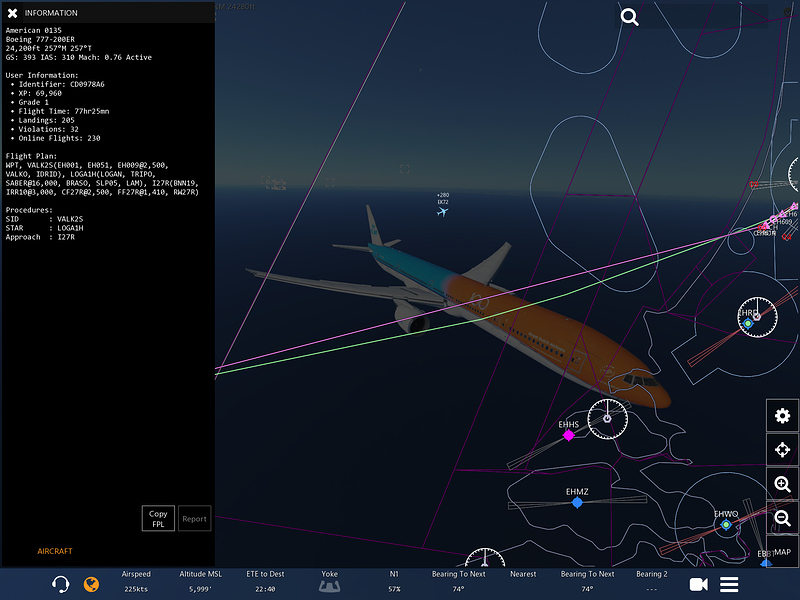The height and width of the screenshot is (600, 800).
Task: Open the map search magnifier
Action: pos(629,17)
